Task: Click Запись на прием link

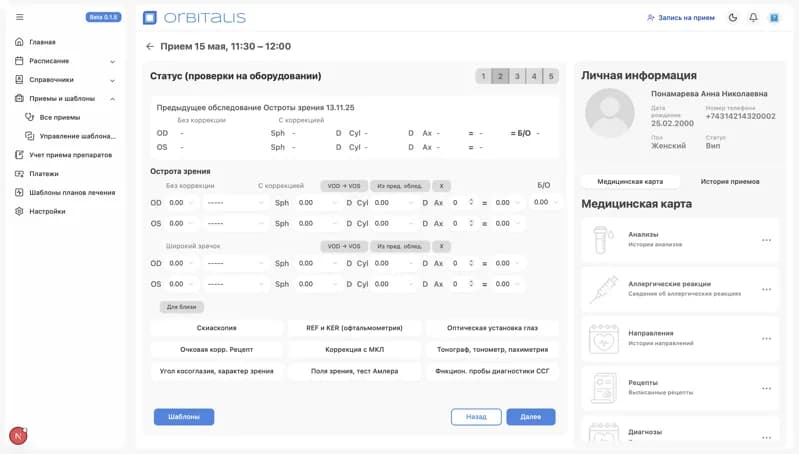Action: tap(681, 18)
